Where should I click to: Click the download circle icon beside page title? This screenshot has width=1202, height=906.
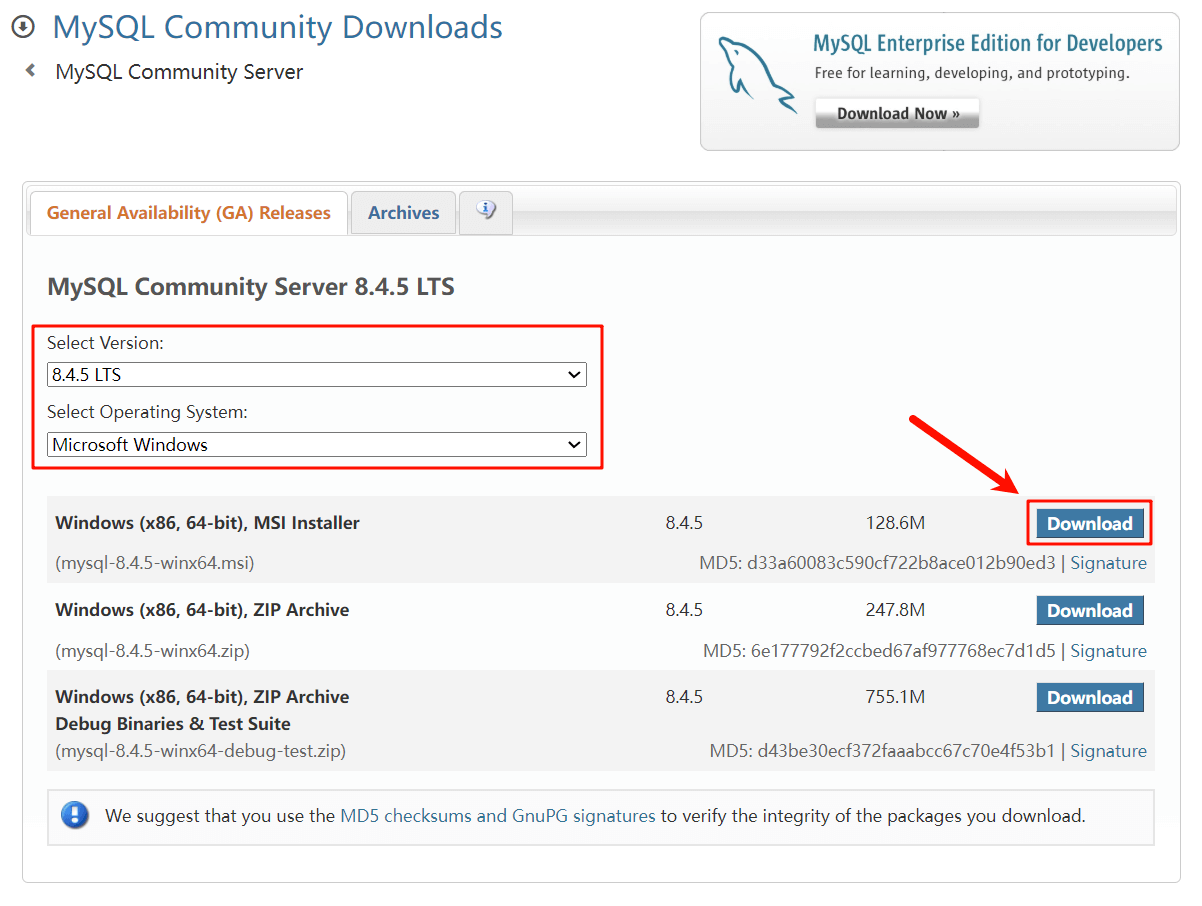coord(23,27)
